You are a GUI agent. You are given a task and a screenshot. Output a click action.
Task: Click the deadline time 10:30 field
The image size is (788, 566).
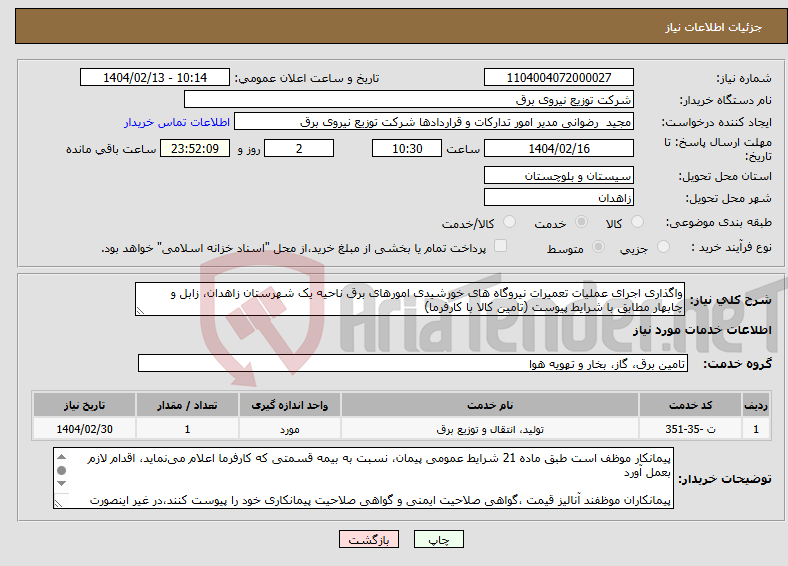tap(407, 148)
